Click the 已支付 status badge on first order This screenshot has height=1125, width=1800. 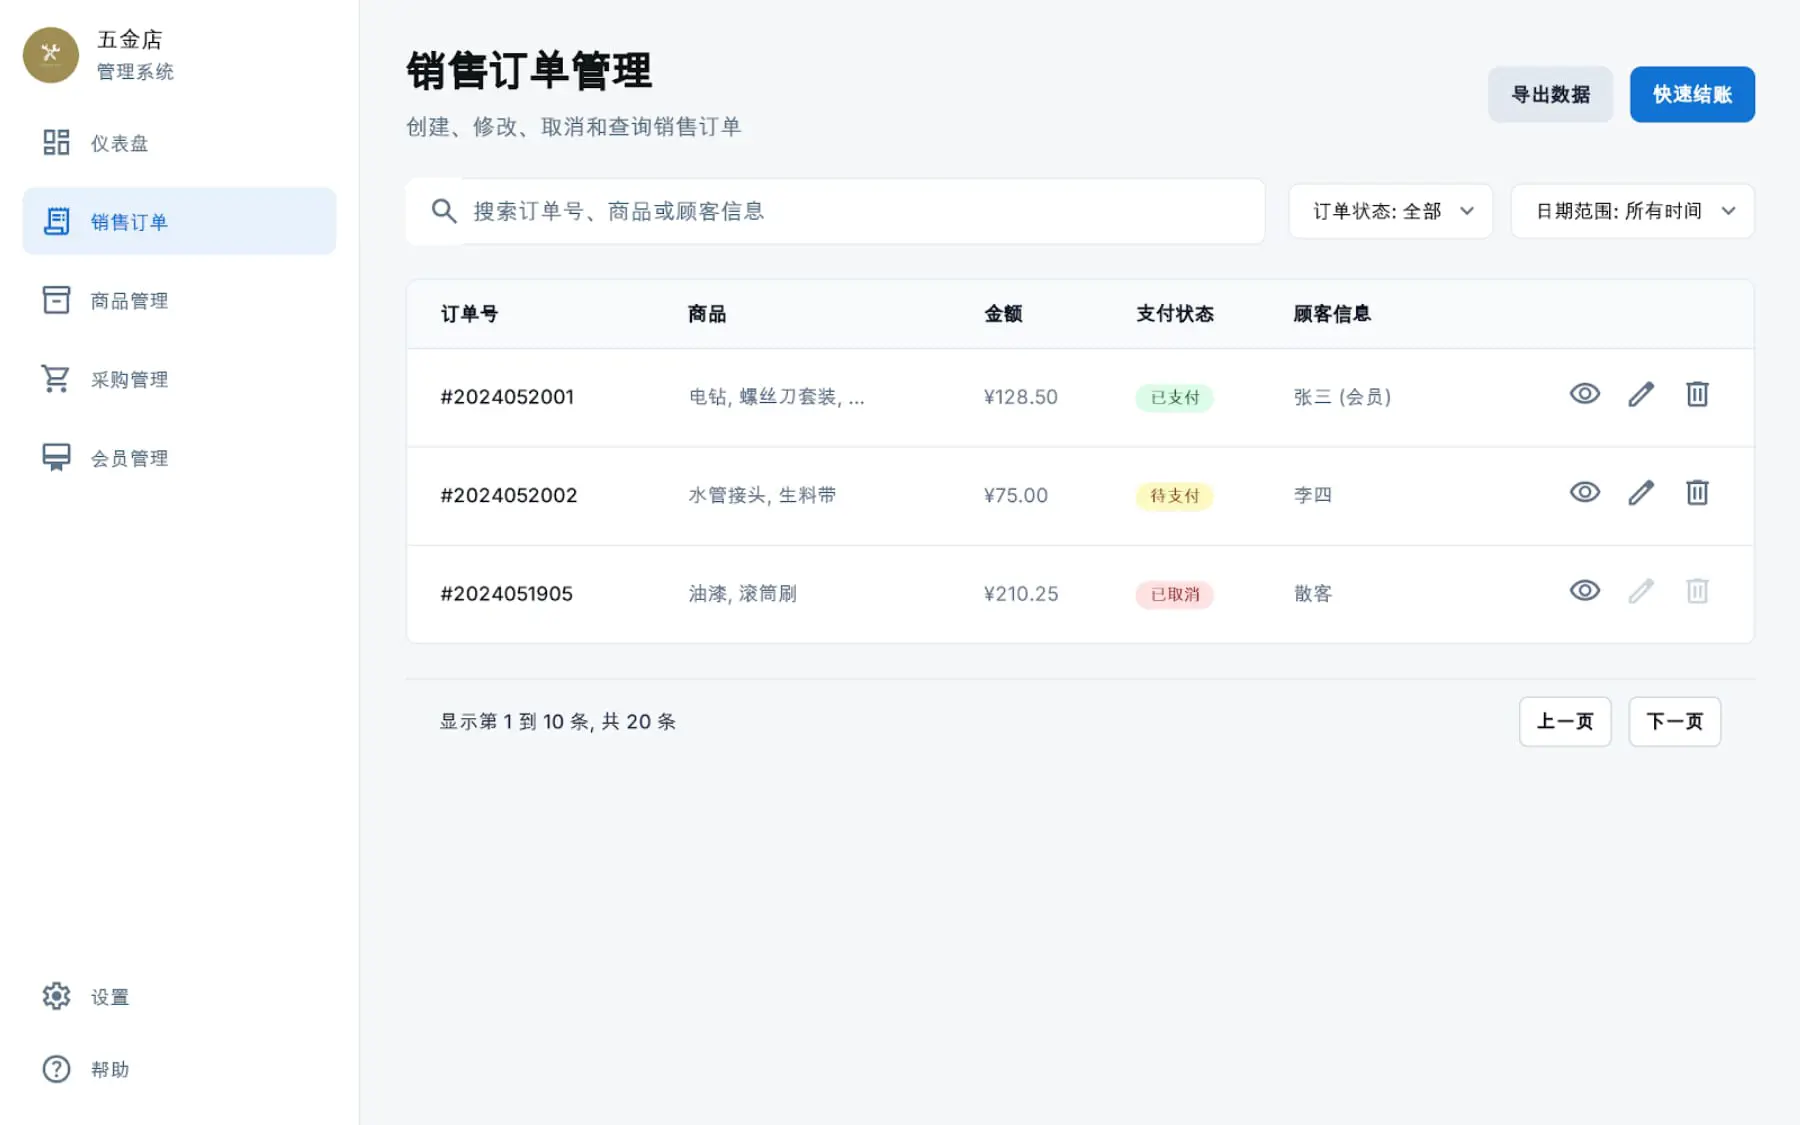click(1174, 396)
